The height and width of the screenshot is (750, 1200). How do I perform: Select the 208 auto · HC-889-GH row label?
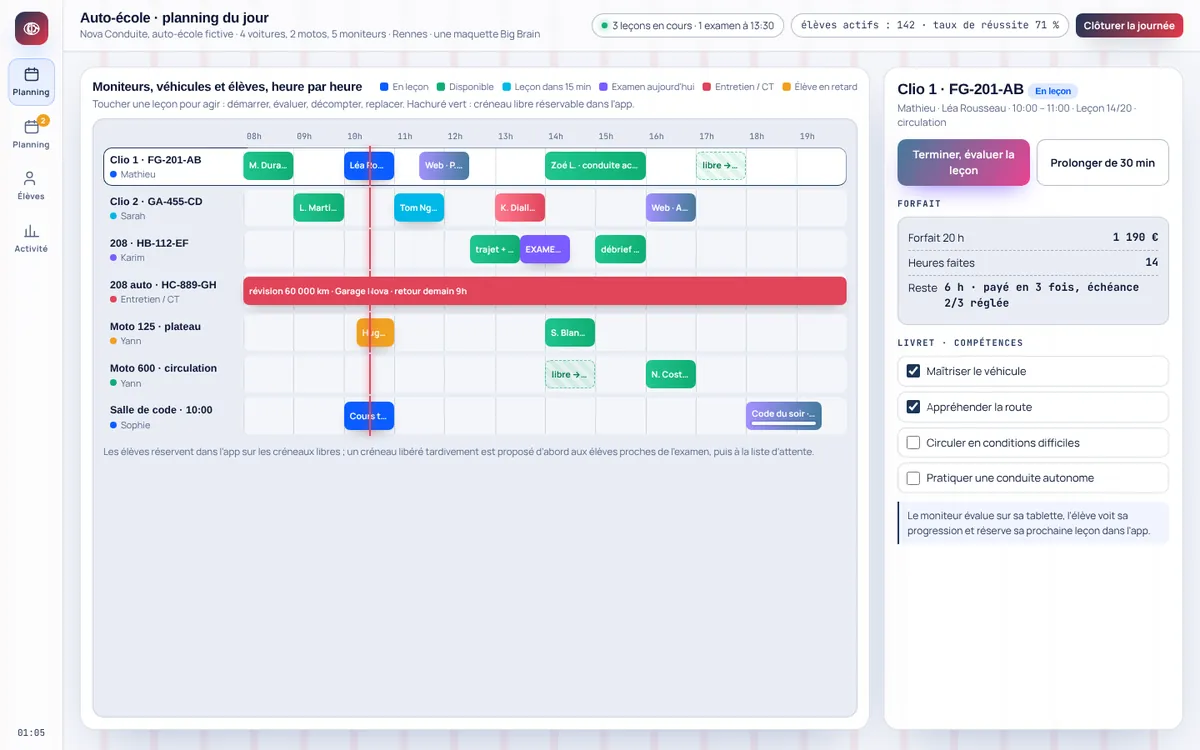click(163, 285)
